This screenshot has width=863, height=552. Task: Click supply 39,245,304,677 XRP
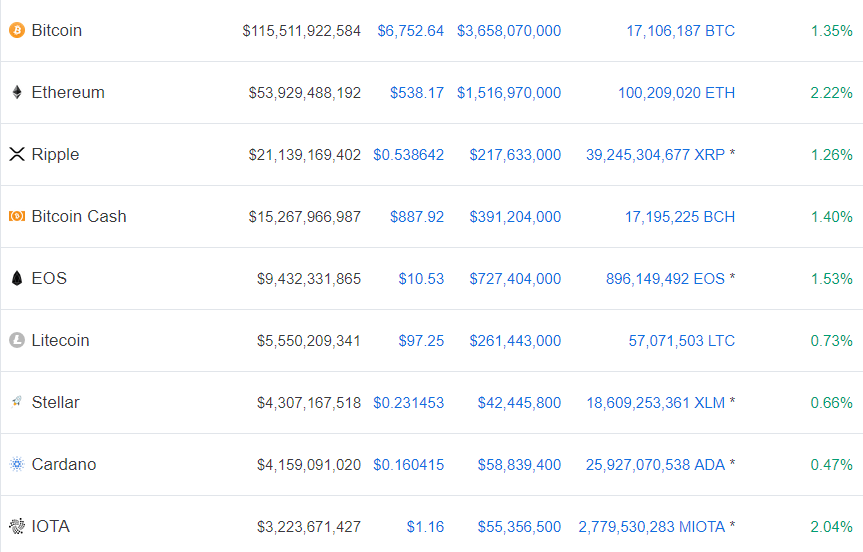pos(656,155)
